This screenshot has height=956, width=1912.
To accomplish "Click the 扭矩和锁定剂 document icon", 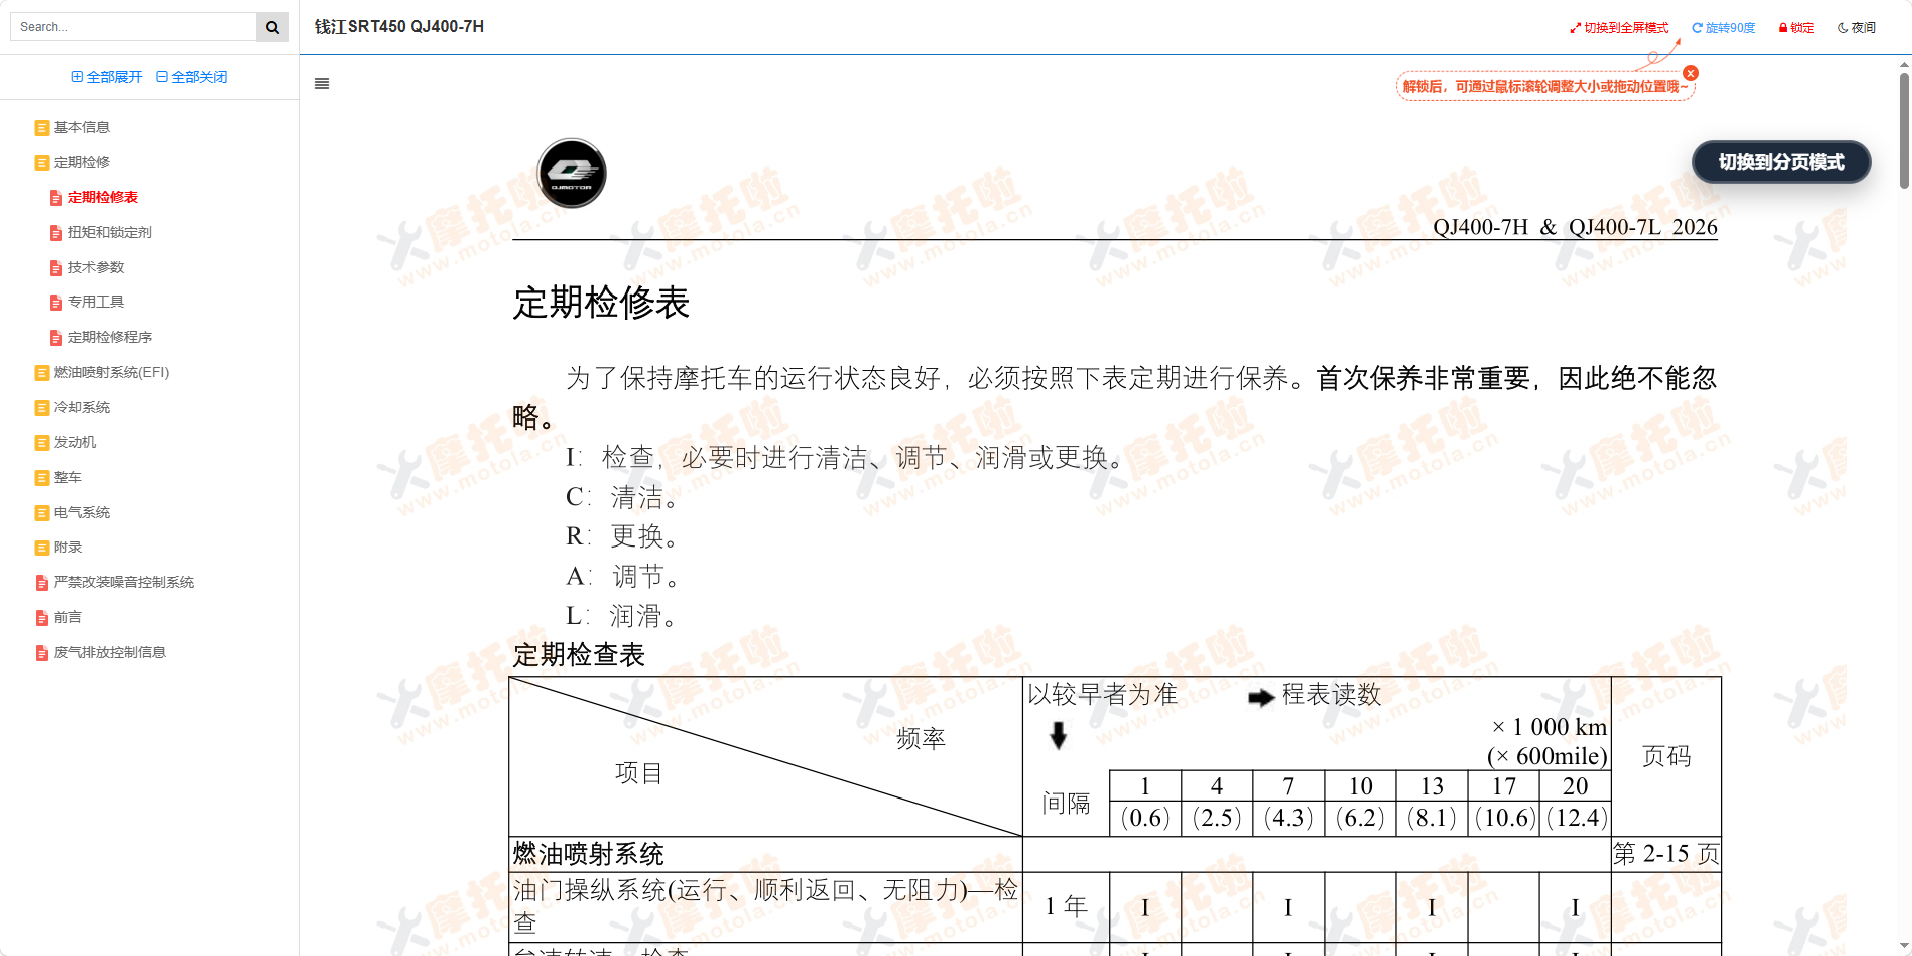I will pyautogui.click(x=56, y=233).
